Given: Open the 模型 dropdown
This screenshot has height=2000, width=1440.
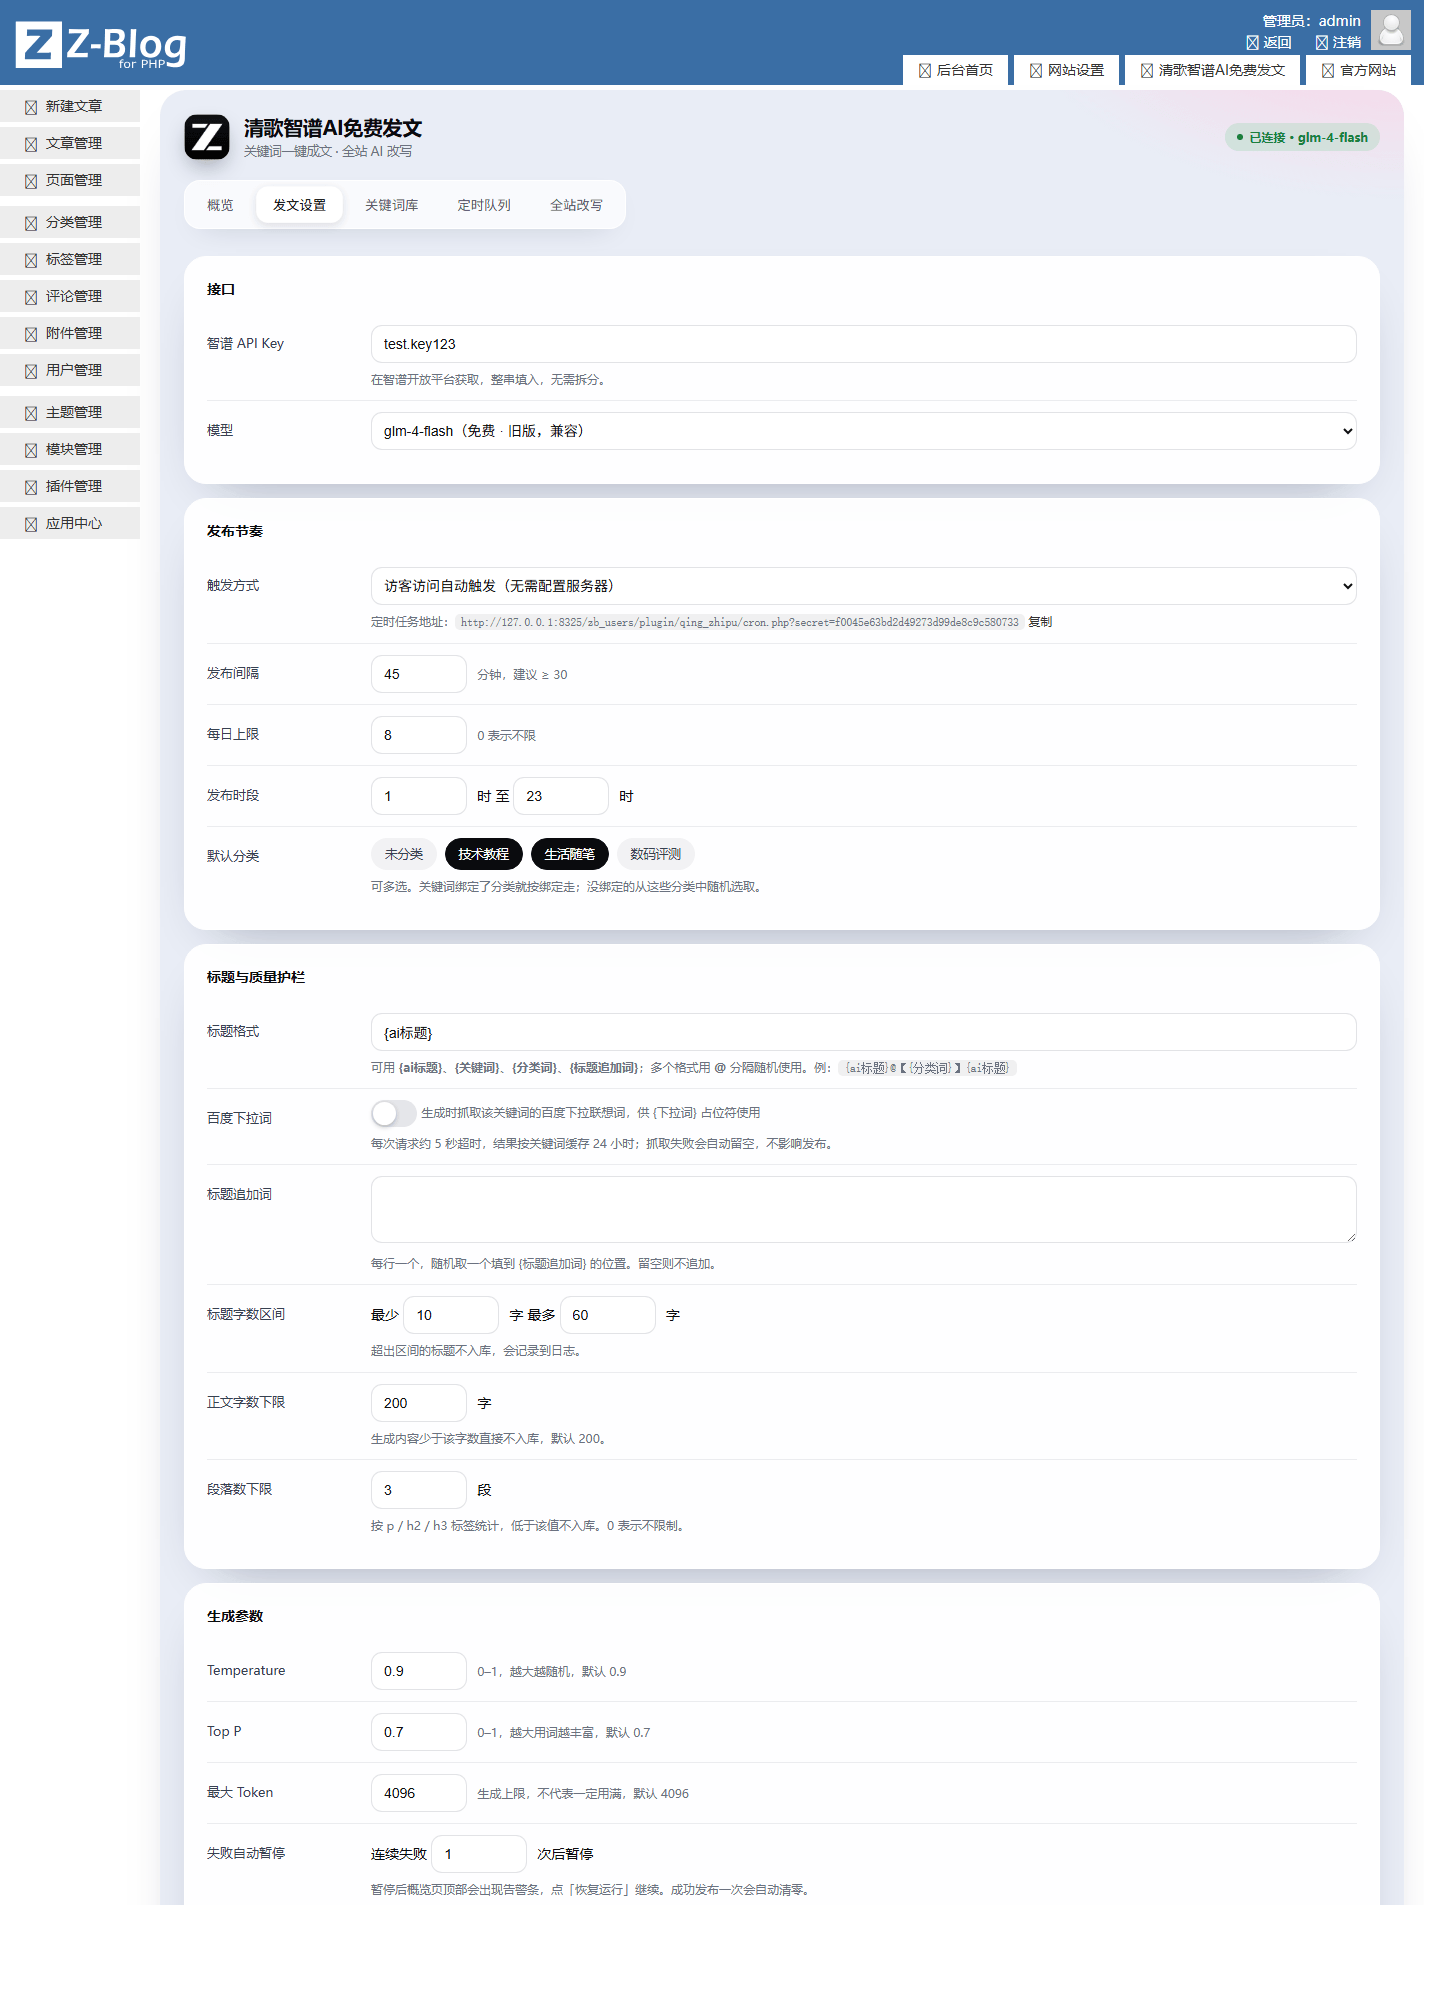Looking at the screenshot, I should (864, 431).
